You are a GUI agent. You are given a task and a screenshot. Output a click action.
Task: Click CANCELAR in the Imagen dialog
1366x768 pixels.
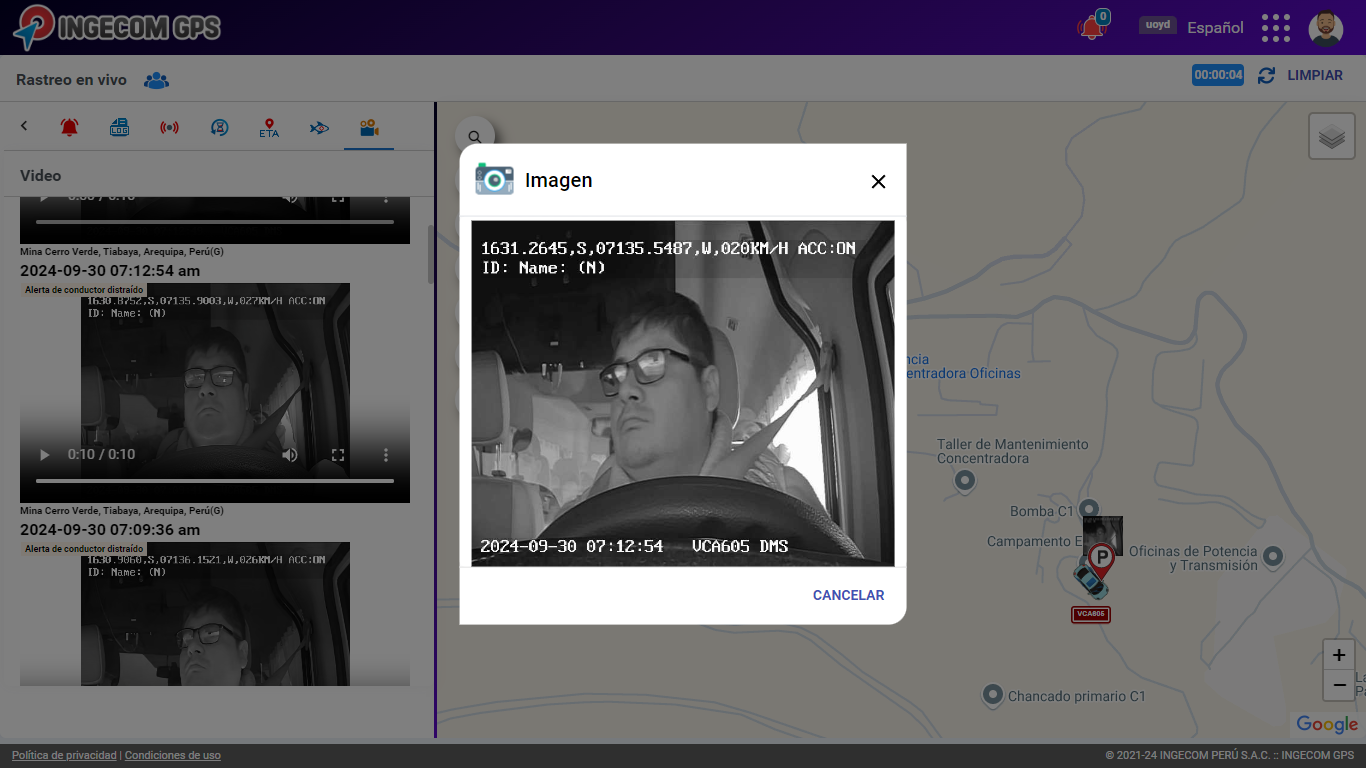[848, 595]
